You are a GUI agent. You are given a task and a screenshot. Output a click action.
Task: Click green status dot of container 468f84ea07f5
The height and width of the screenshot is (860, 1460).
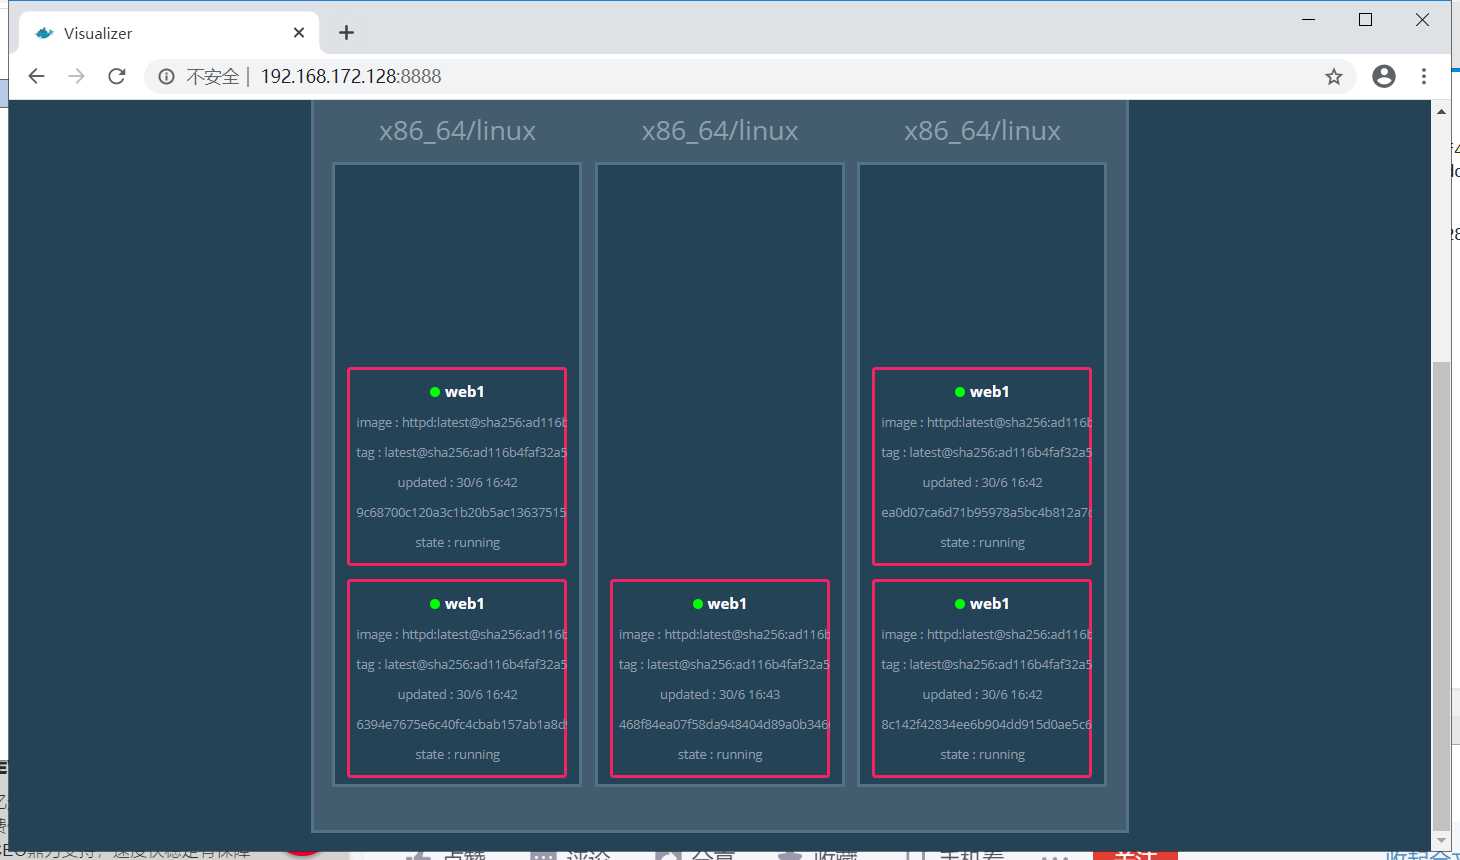click(698, 604)
